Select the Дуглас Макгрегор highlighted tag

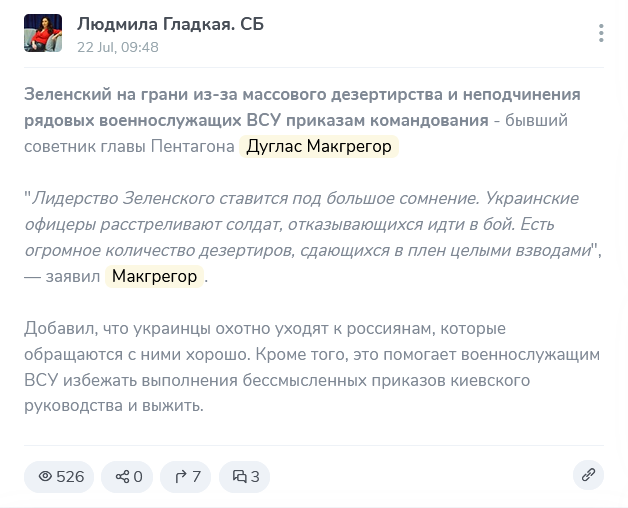(x=320, y=146)
